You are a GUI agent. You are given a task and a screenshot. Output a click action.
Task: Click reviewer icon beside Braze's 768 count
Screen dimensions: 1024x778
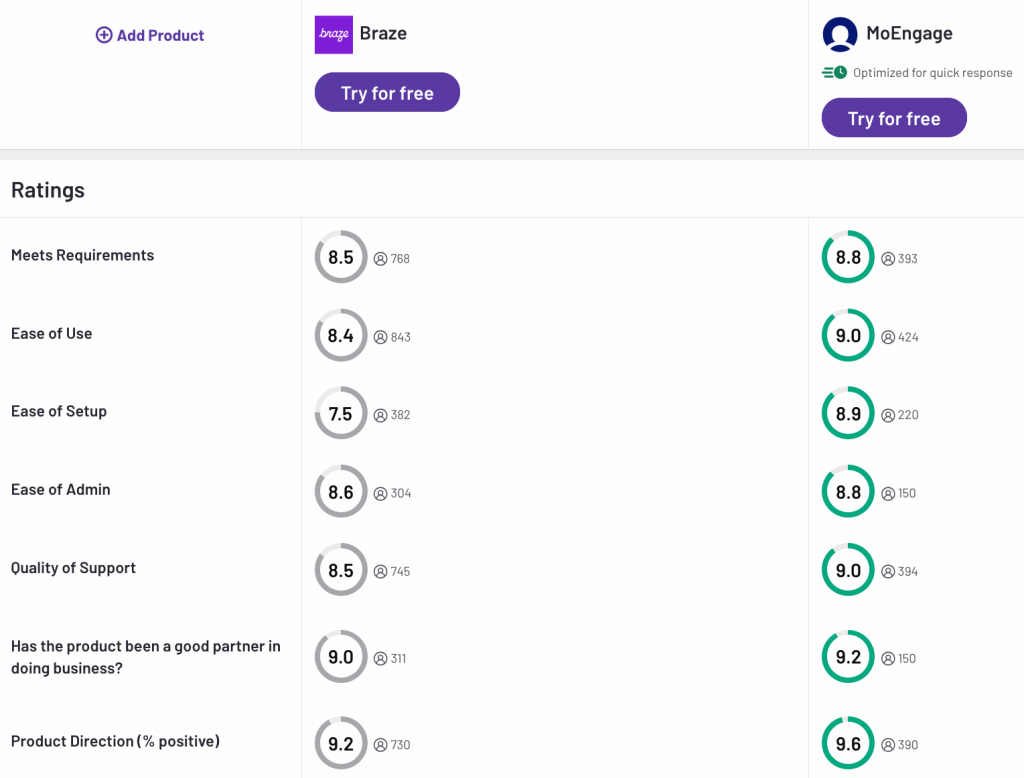coord(381,259)
